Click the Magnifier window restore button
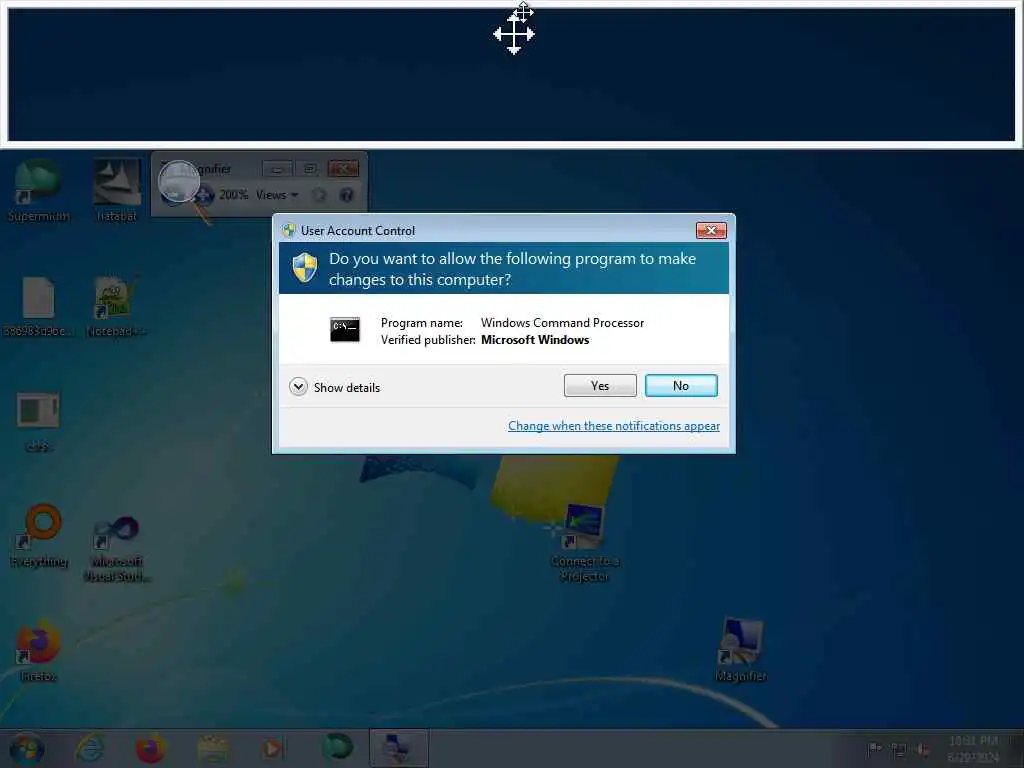1024x768 pixels. click(x=310, y=169)
